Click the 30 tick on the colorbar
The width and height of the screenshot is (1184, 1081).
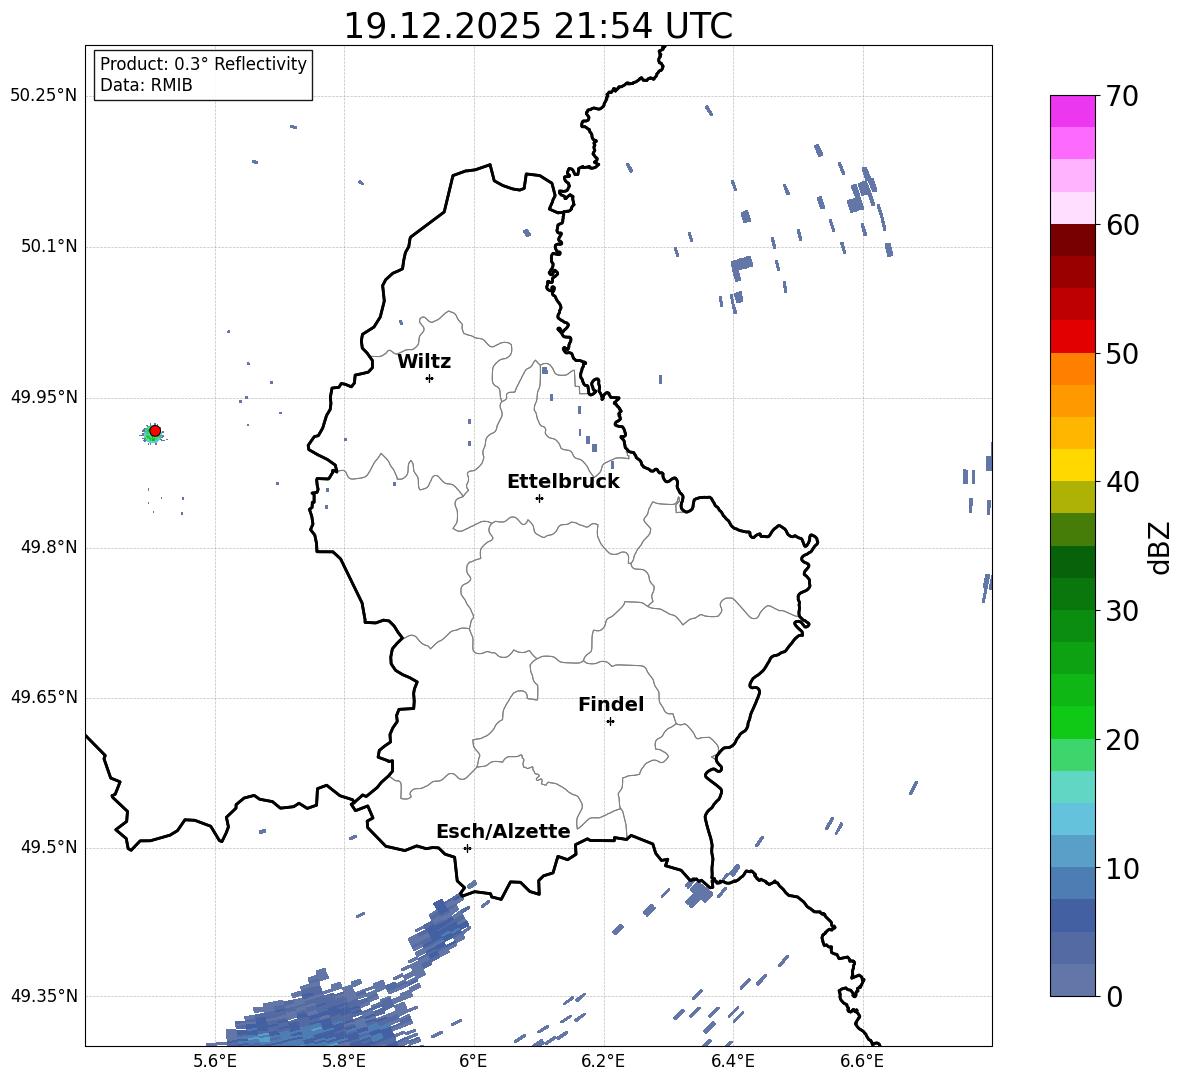pyautogui.click(x=1122, y=611)
